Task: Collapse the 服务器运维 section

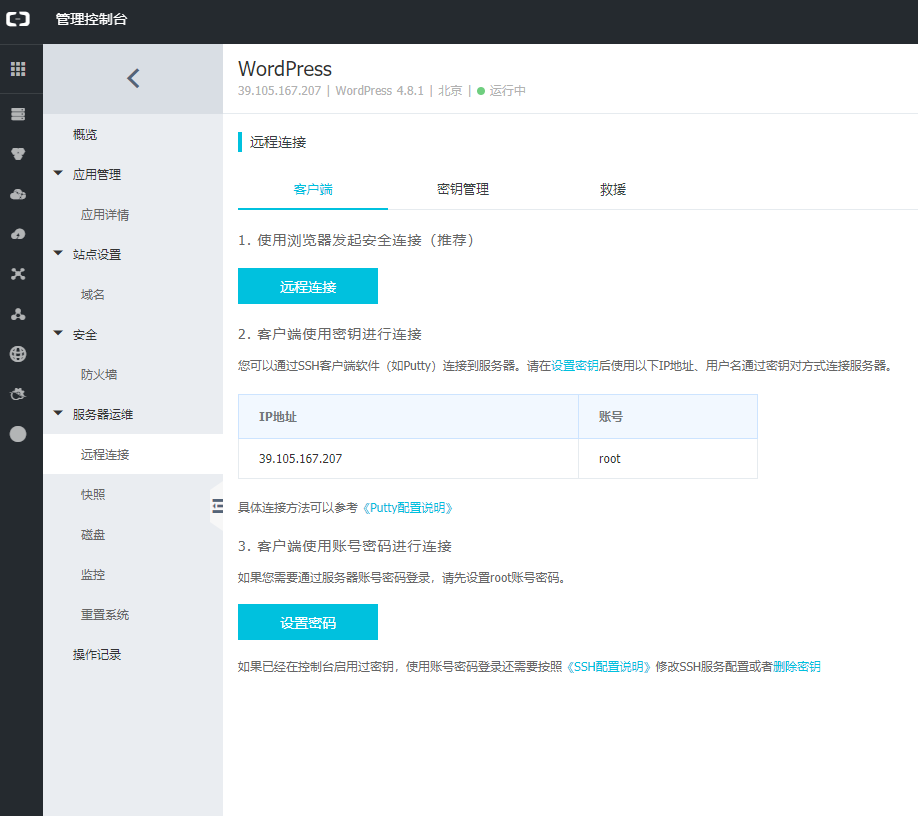Action: click(58, 413)
